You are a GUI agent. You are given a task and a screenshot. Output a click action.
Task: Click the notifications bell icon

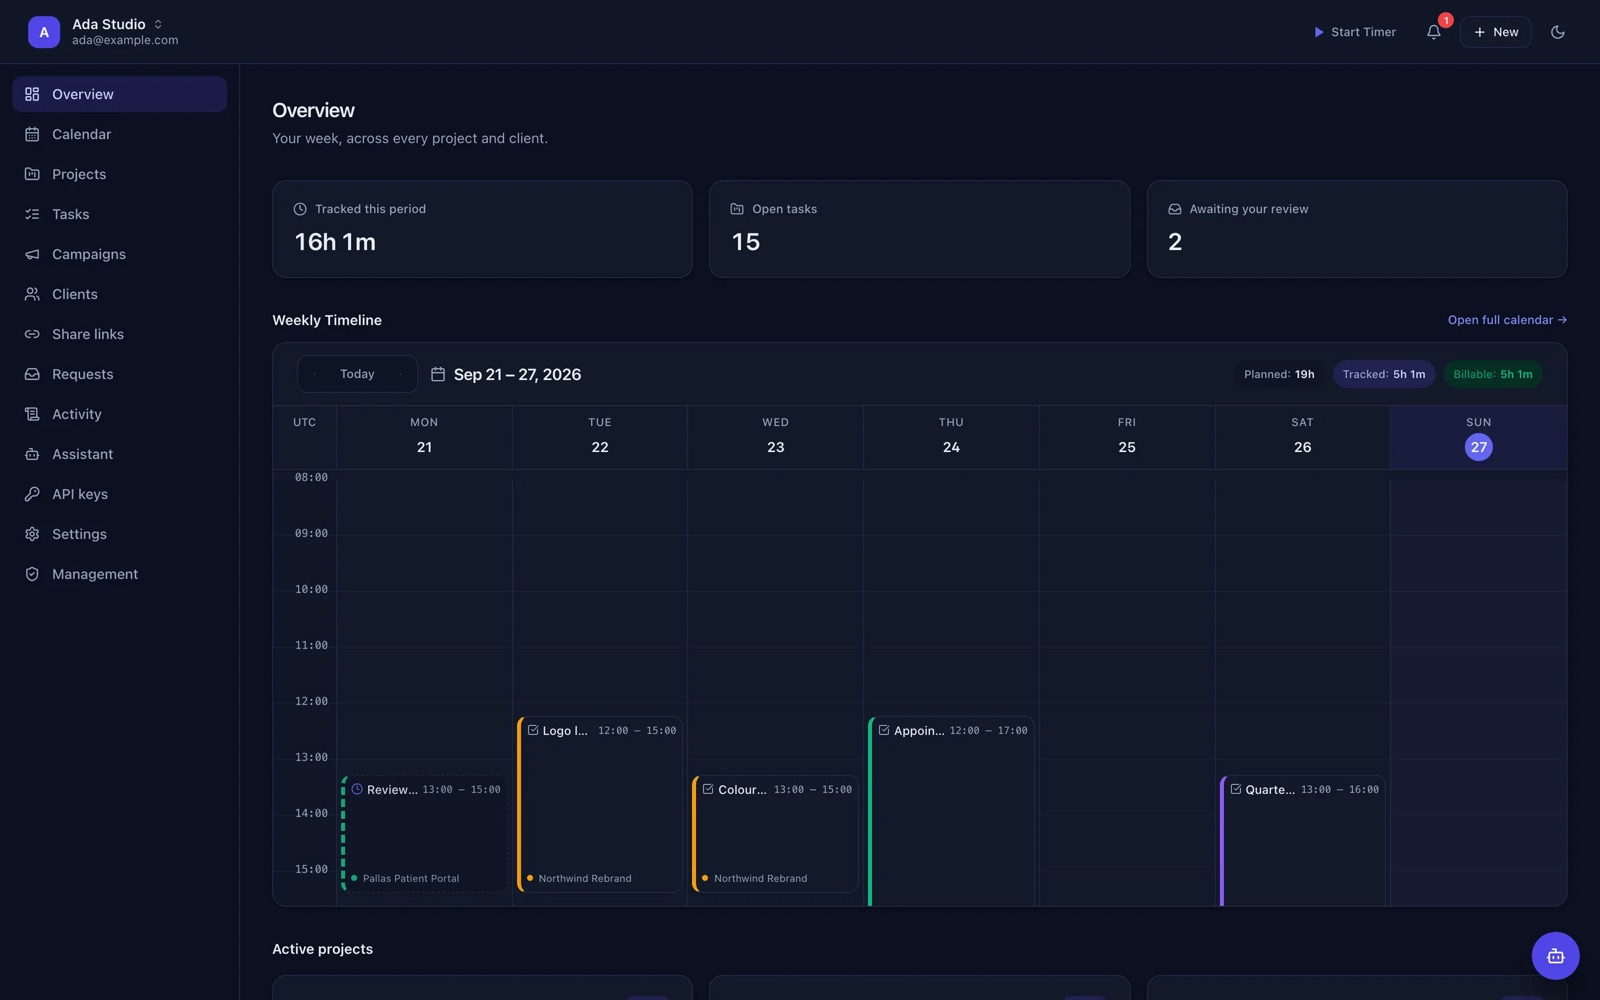click(x=1434, y=32)
